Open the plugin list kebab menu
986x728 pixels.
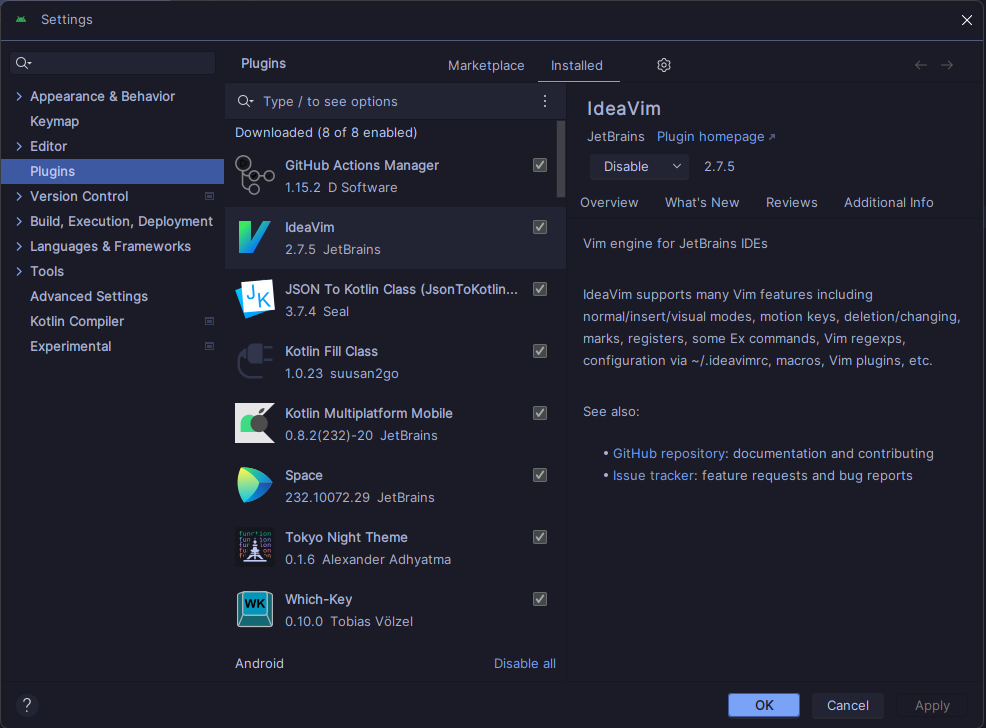pos(544,101)
